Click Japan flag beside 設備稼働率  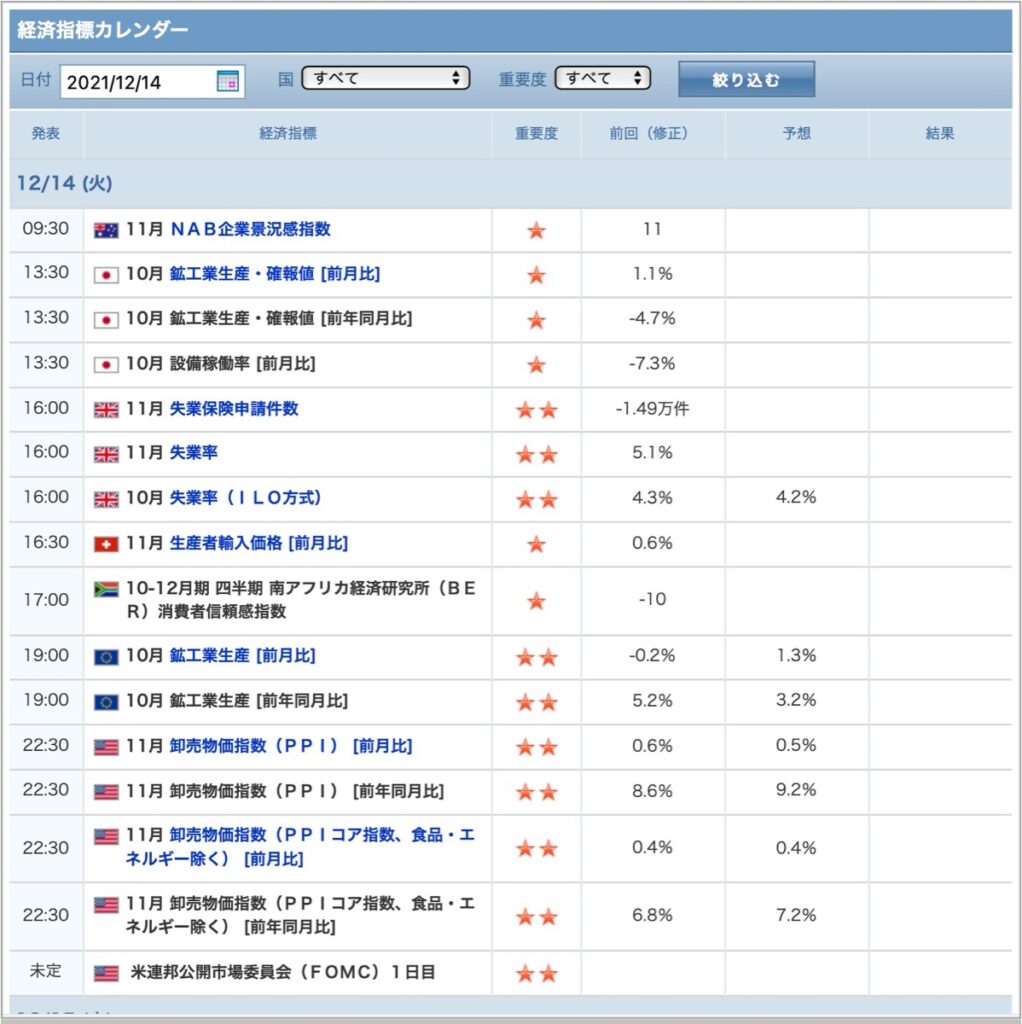106,365
